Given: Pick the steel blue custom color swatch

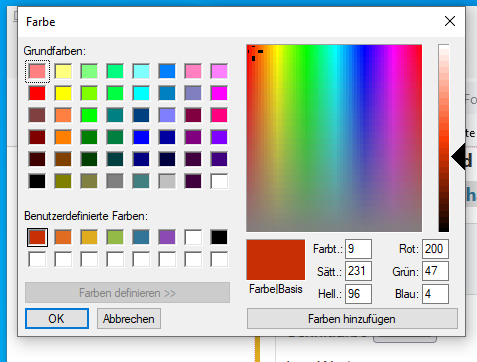Looking at the screenshot, I should (141, 238).
